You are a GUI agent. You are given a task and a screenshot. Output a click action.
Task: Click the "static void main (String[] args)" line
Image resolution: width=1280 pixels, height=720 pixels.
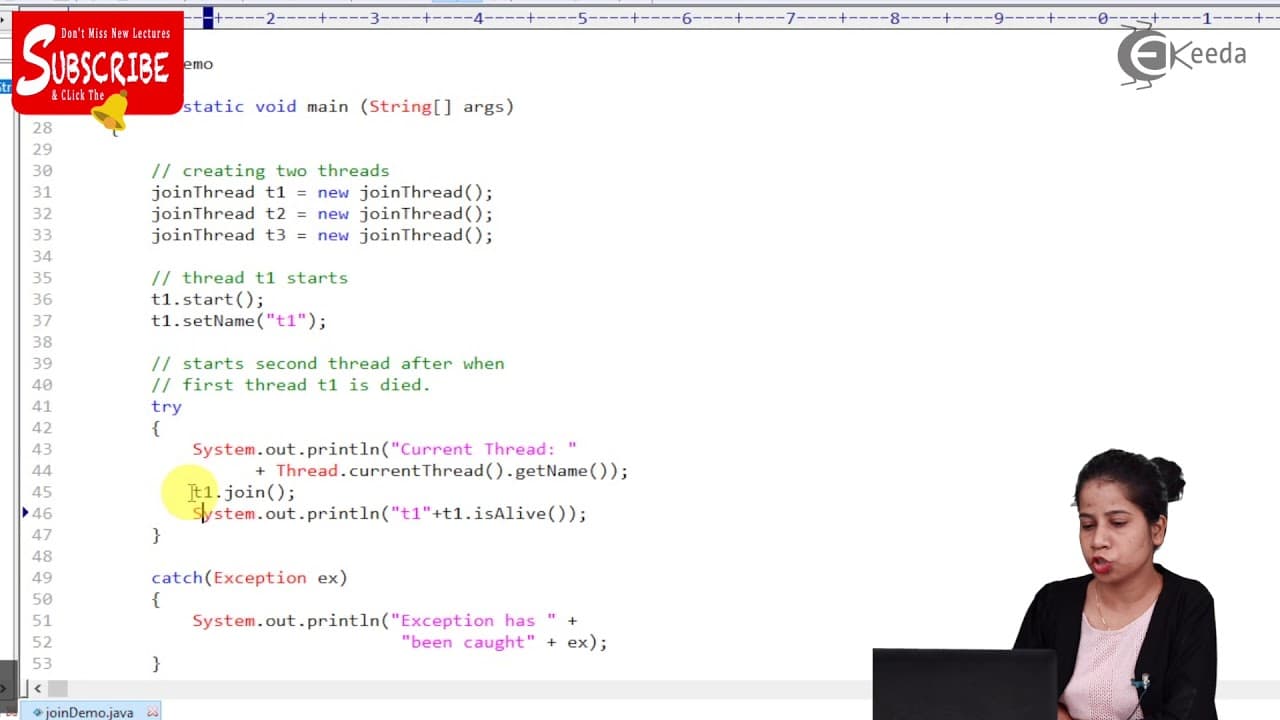[x=348, y=106]
